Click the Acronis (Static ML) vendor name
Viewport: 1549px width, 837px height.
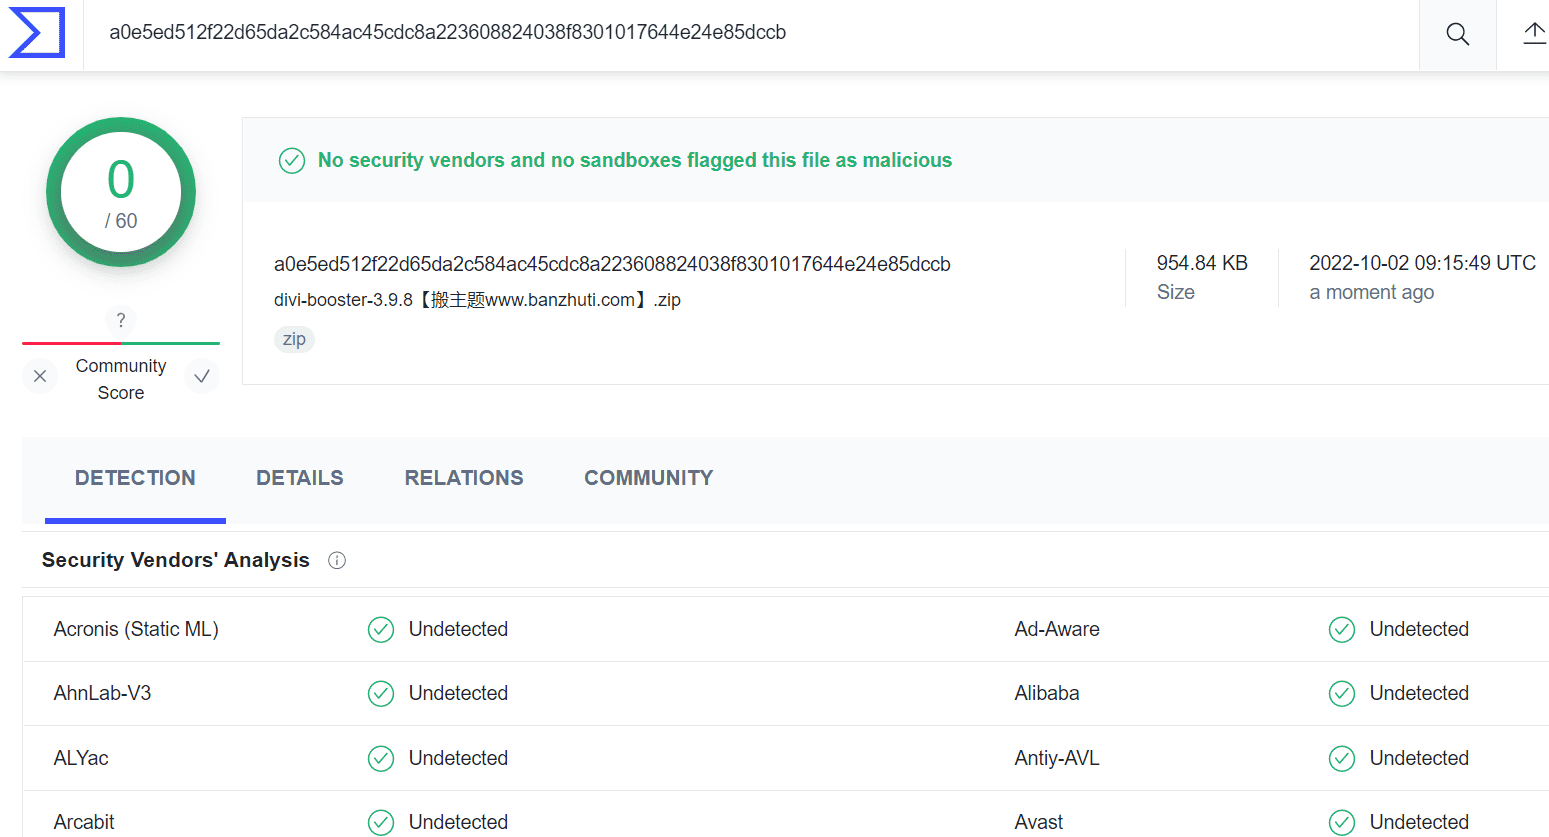click(x=136, y=629)
